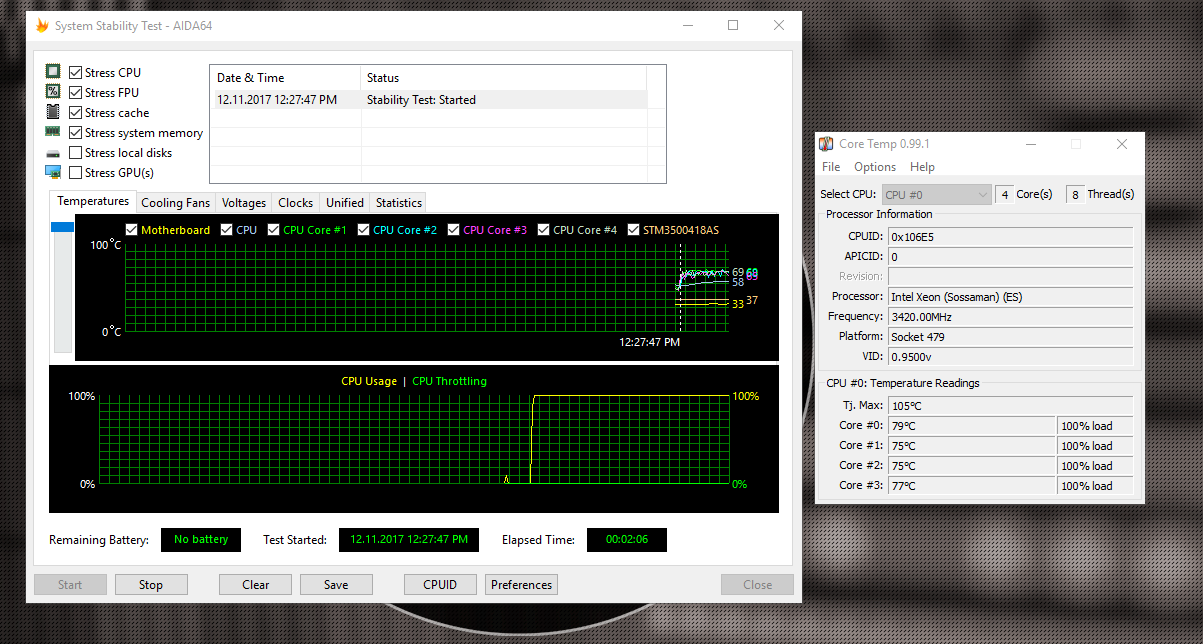
Task: Click the CPU chip icon beside Stress CPU
Action: [53, 72]
